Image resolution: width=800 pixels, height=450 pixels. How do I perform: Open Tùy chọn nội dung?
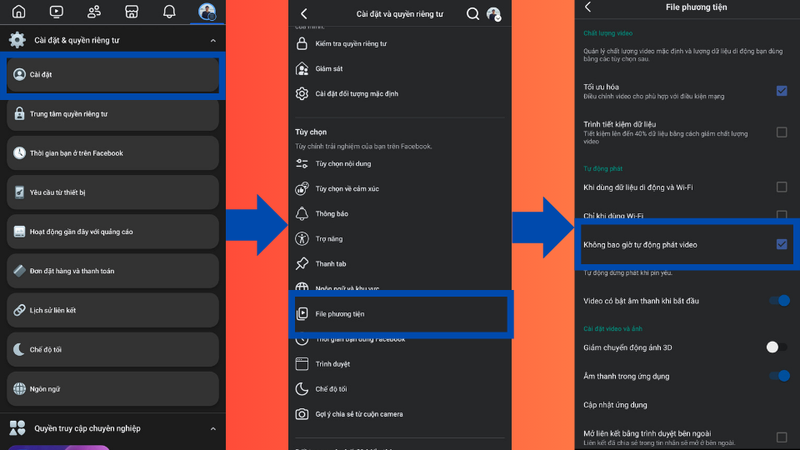(400, 163)
